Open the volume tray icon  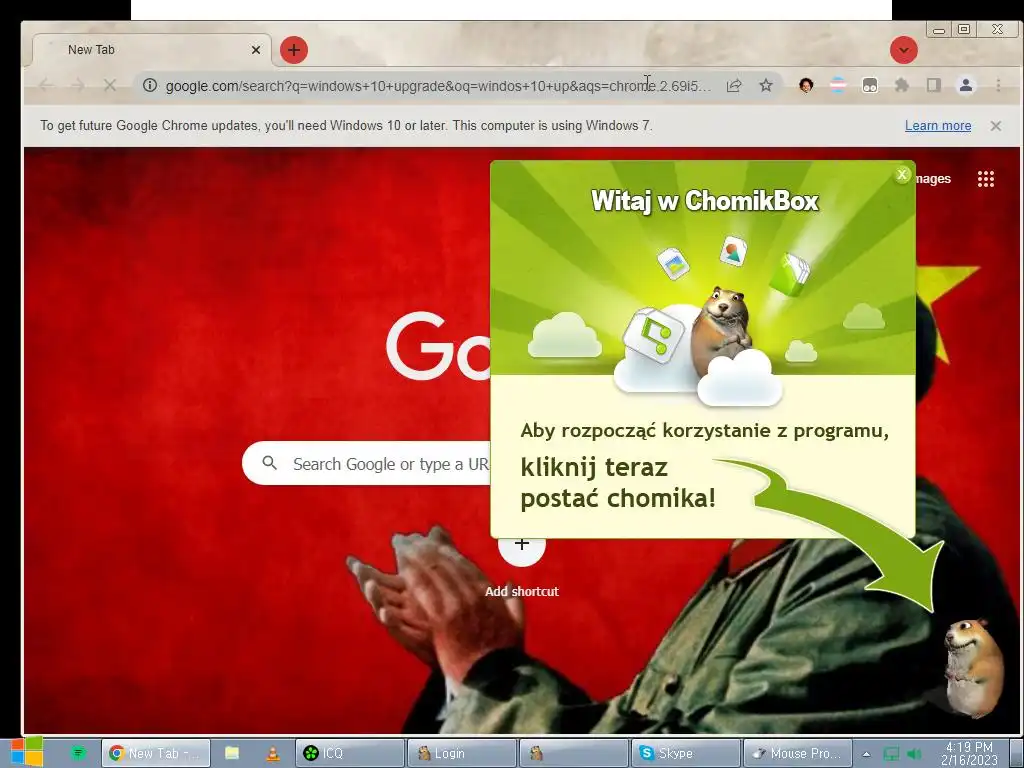point(914,754)
